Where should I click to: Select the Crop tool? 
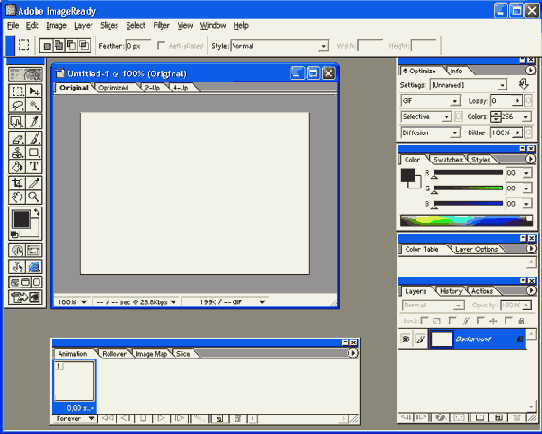[17, 183]
